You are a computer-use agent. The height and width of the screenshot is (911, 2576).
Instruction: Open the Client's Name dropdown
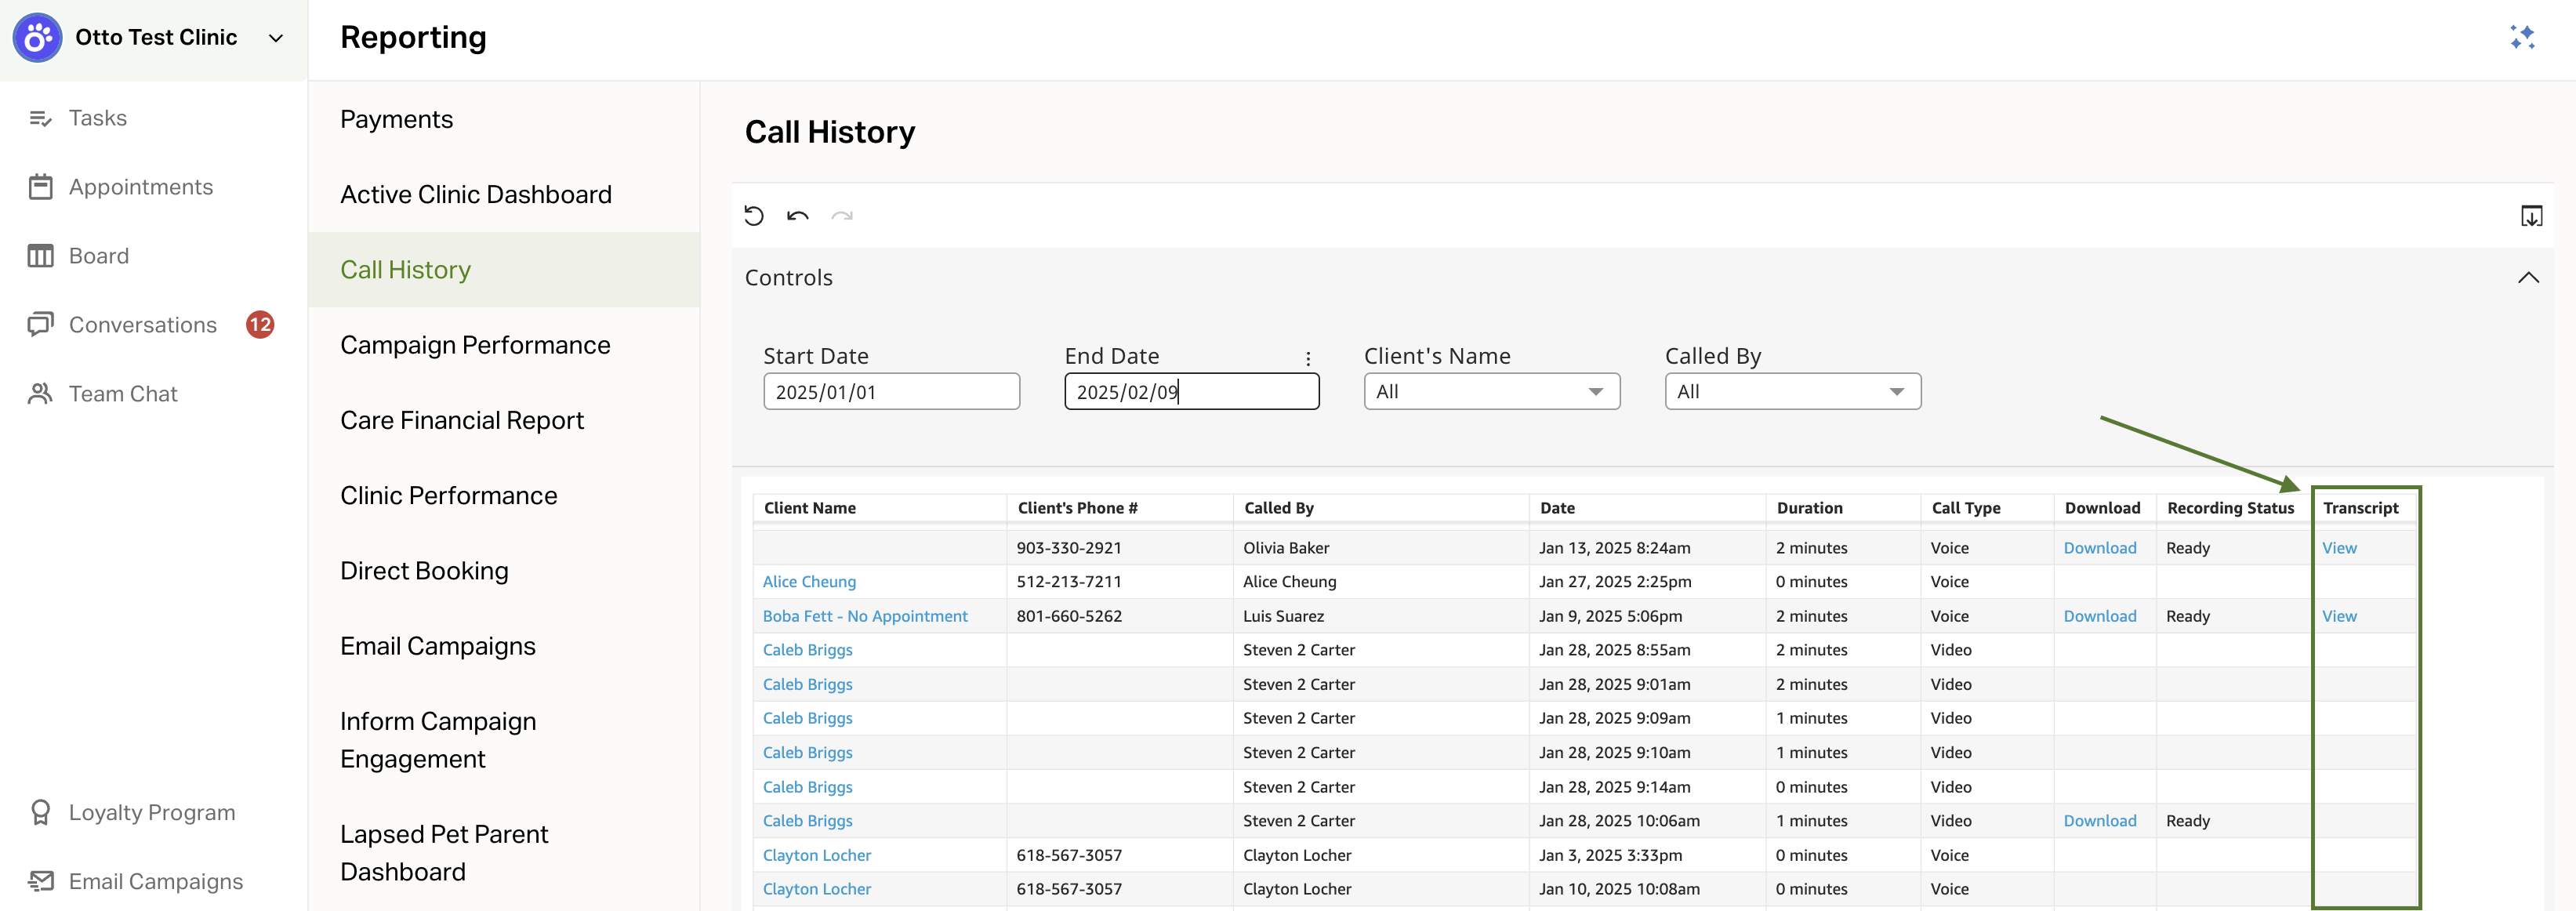[x=1491, y=392]
